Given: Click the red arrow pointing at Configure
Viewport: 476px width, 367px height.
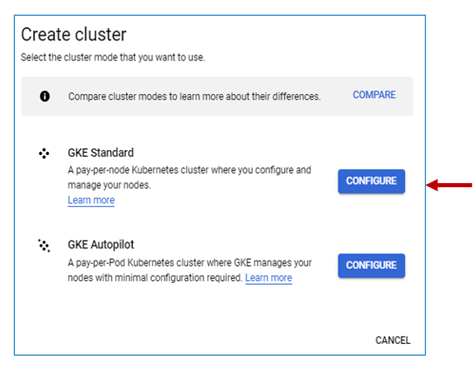Looking at the screenshot, I should [x=449, y=185].
